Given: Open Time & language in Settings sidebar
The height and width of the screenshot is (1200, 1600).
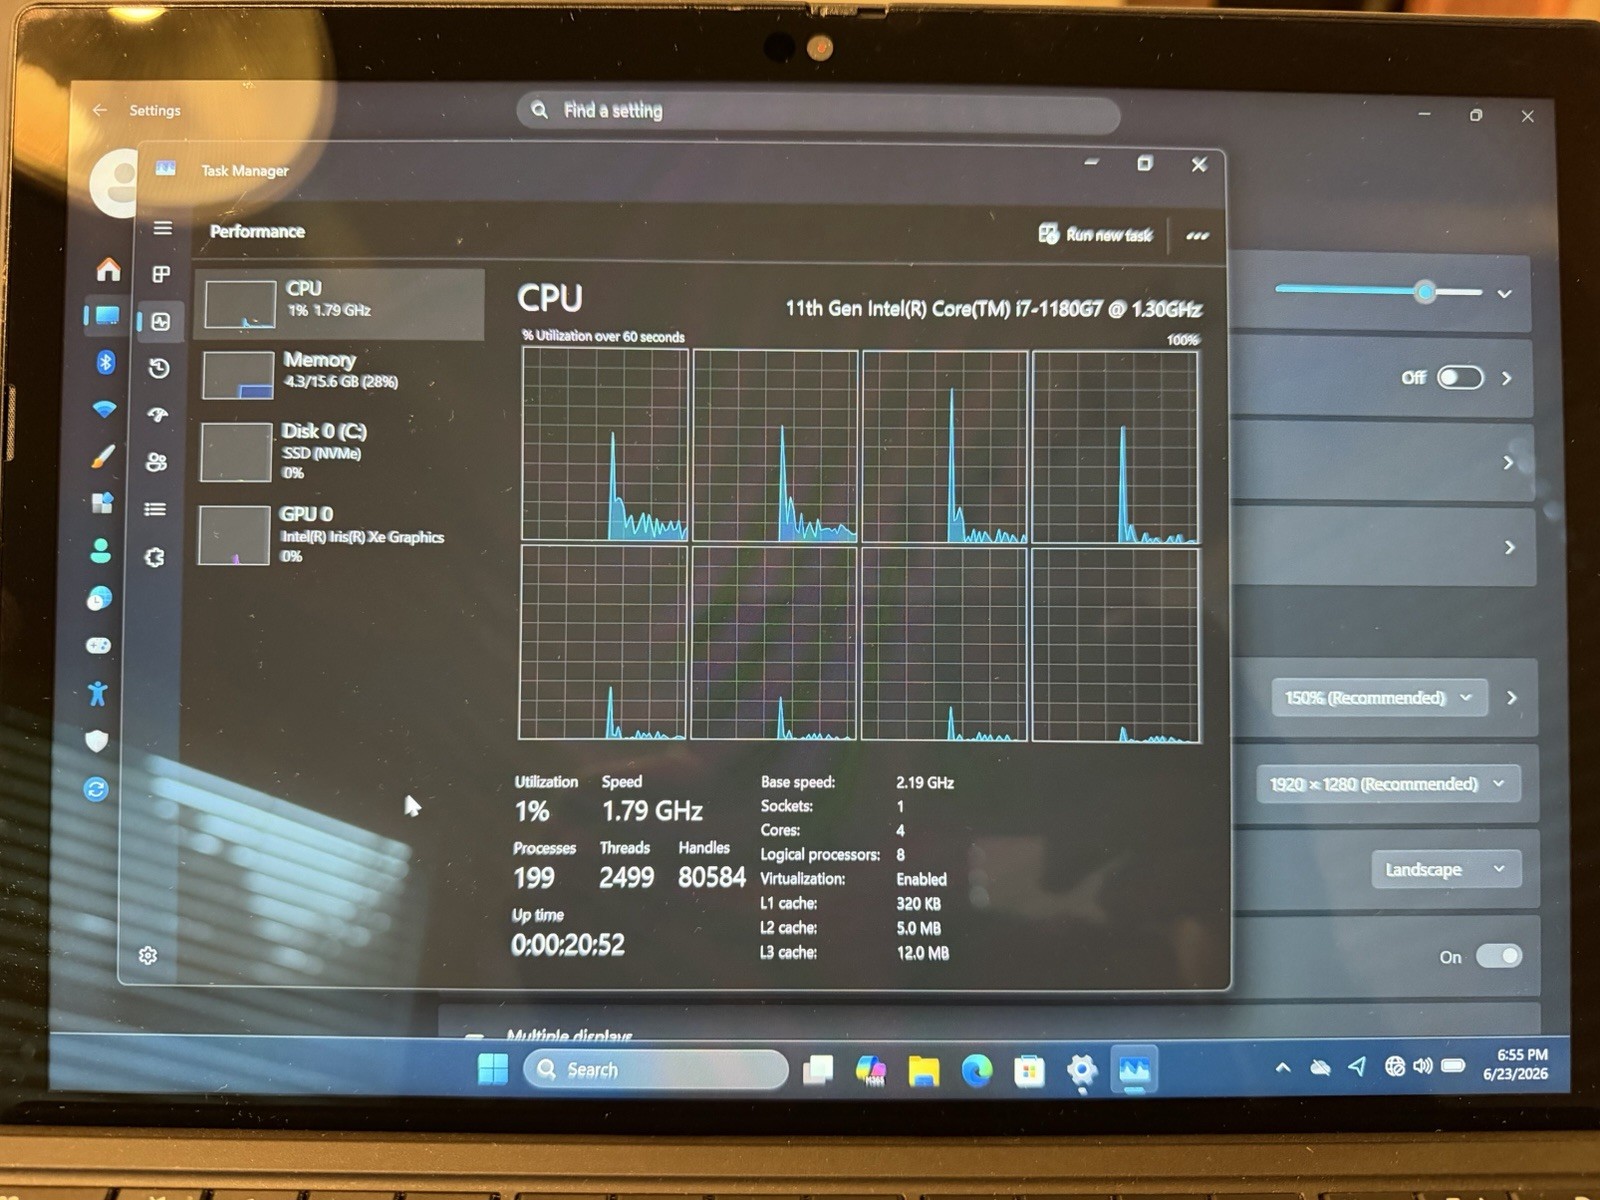Looking at the screenshot, I should click(99, 598).
